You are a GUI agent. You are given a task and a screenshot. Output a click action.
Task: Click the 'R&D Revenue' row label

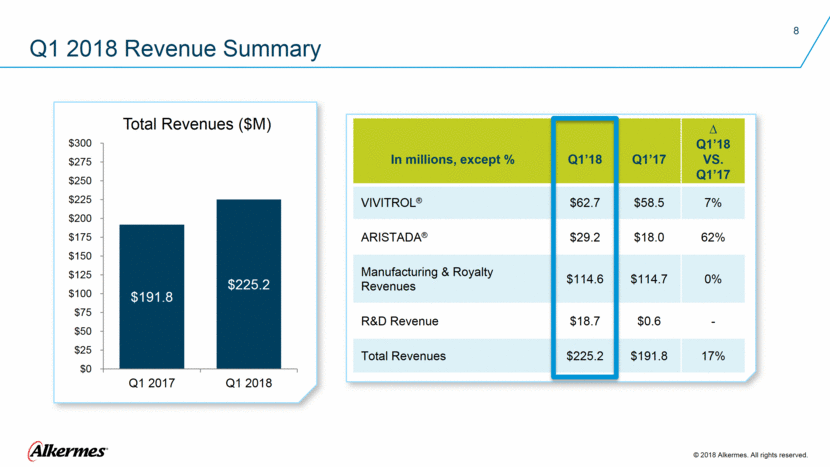(x=400, y=321)
